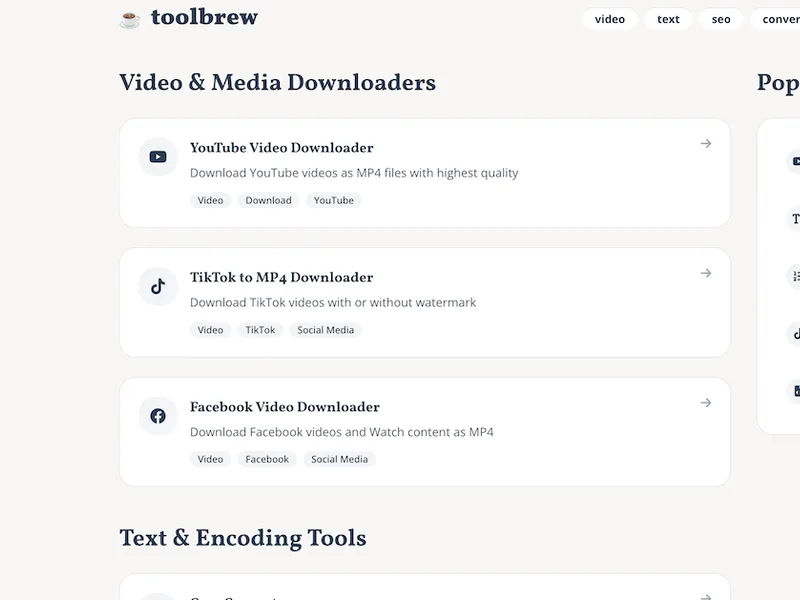Click the Download tag on YouTube card
The height and width of the screenshot is (600, 800).
point(268,201)
